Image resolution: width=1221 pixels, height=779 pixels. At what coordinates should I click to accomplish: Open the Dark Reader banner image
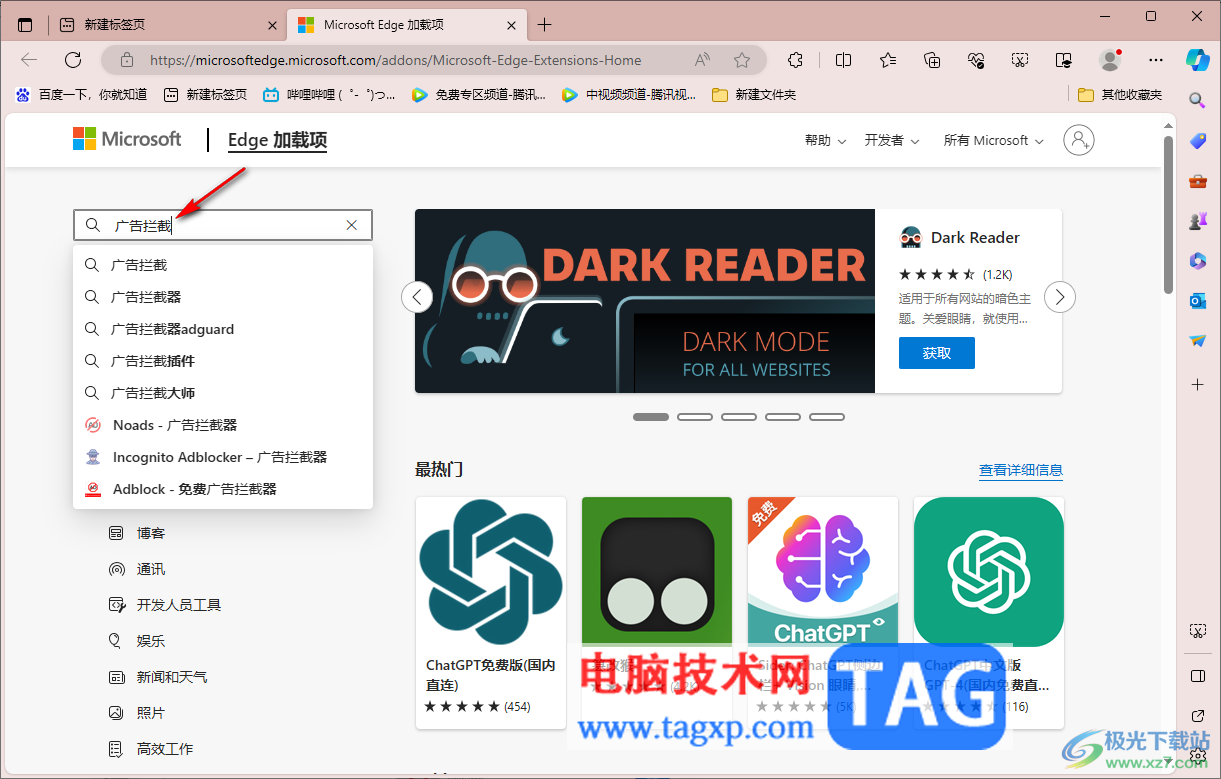click(645, 301)
